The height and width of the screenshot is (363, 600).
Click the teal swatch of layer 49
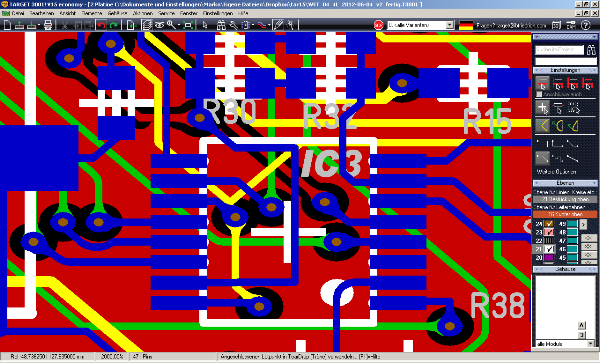click(572, 224)
